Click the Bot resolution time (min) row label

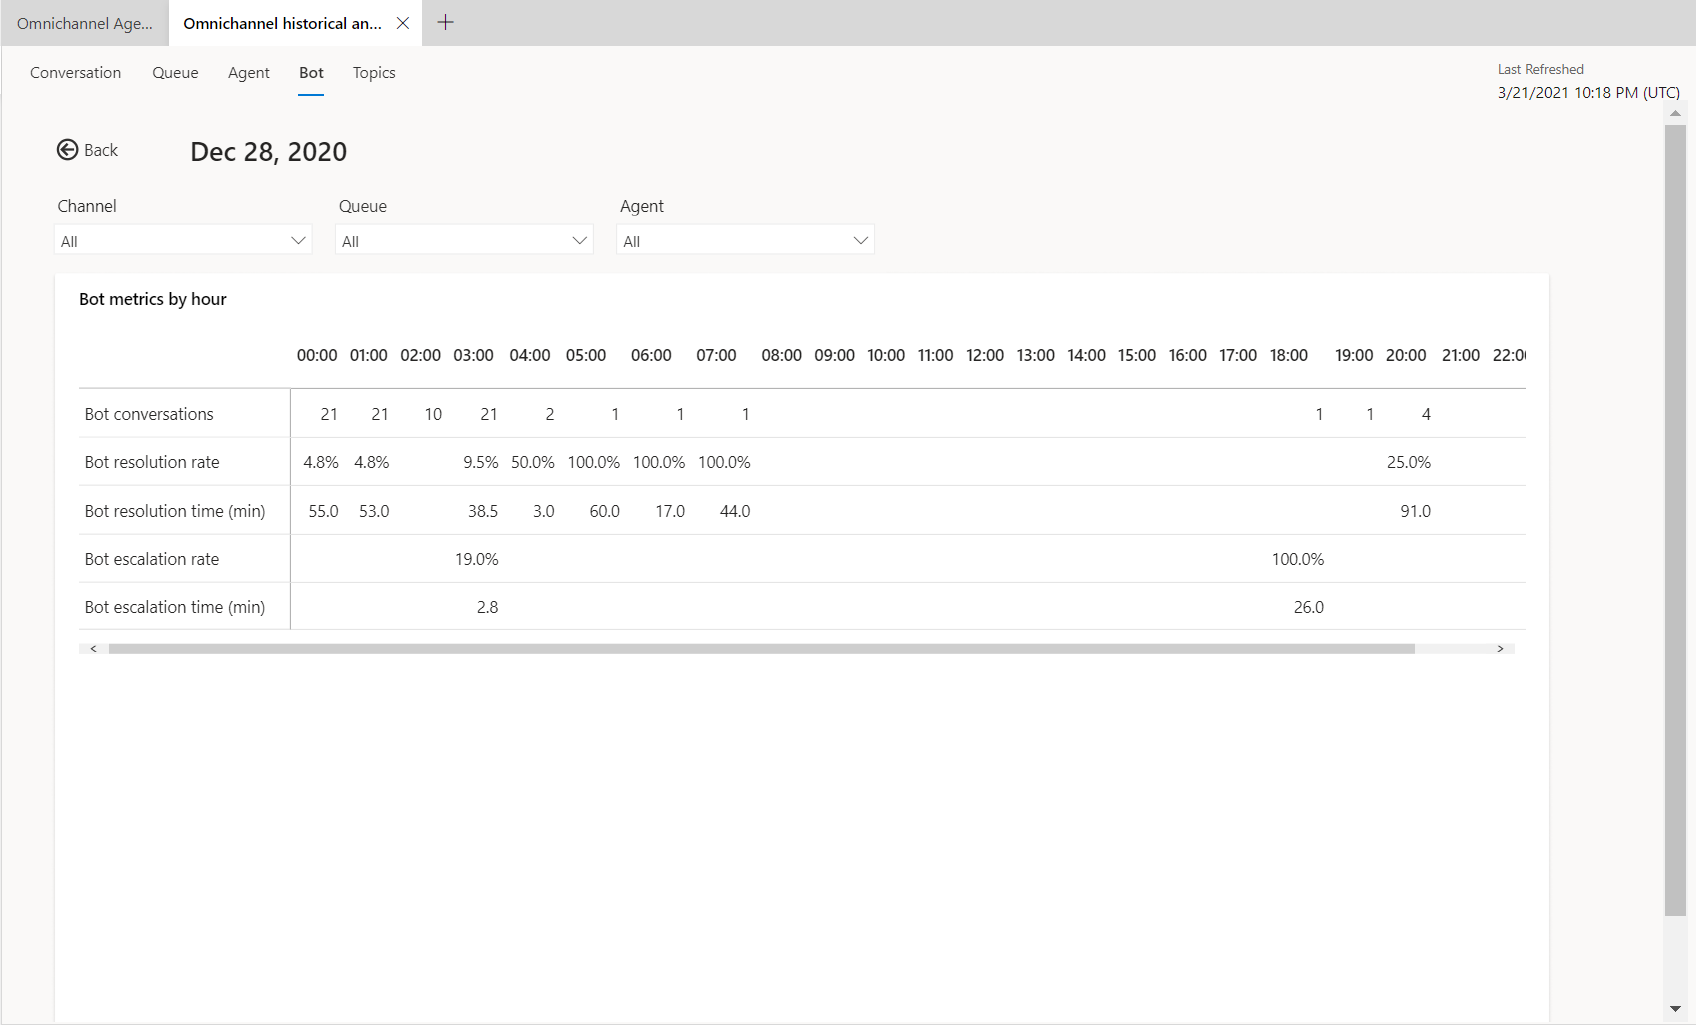(175, 511)
